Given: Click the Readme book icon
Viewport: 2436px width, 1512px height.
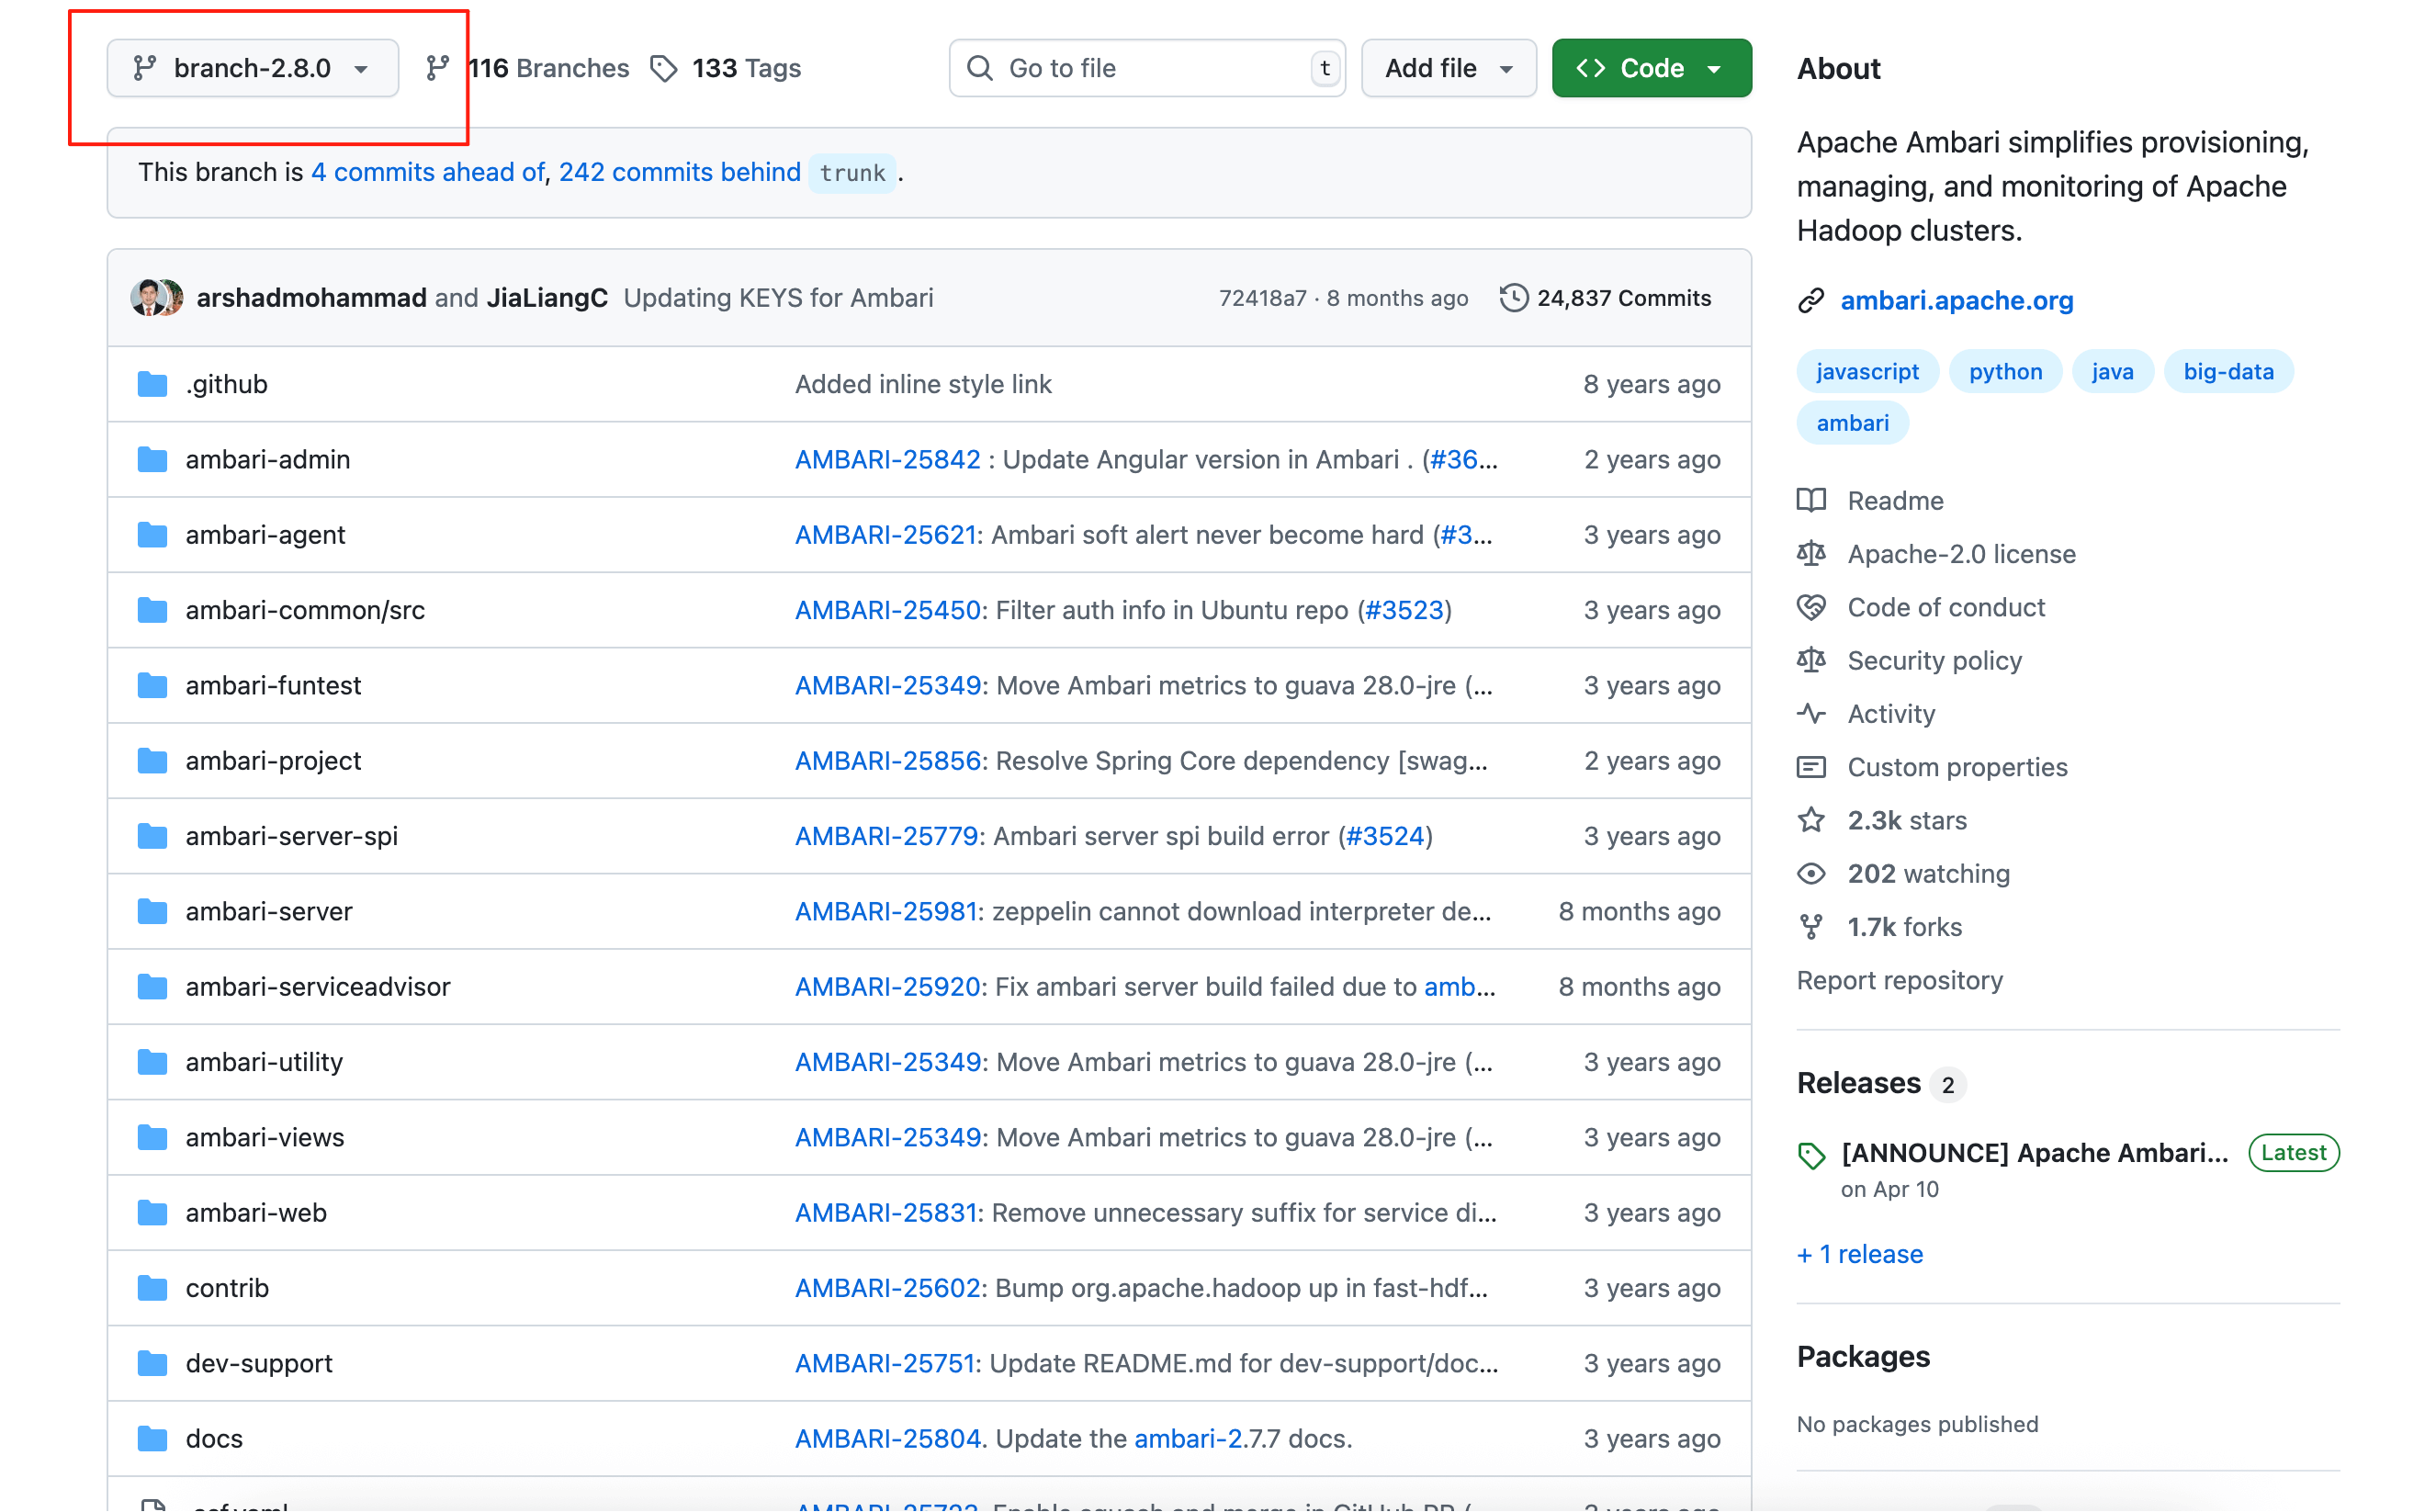Looking at the screenshot, I should [x=1811, y=500].
